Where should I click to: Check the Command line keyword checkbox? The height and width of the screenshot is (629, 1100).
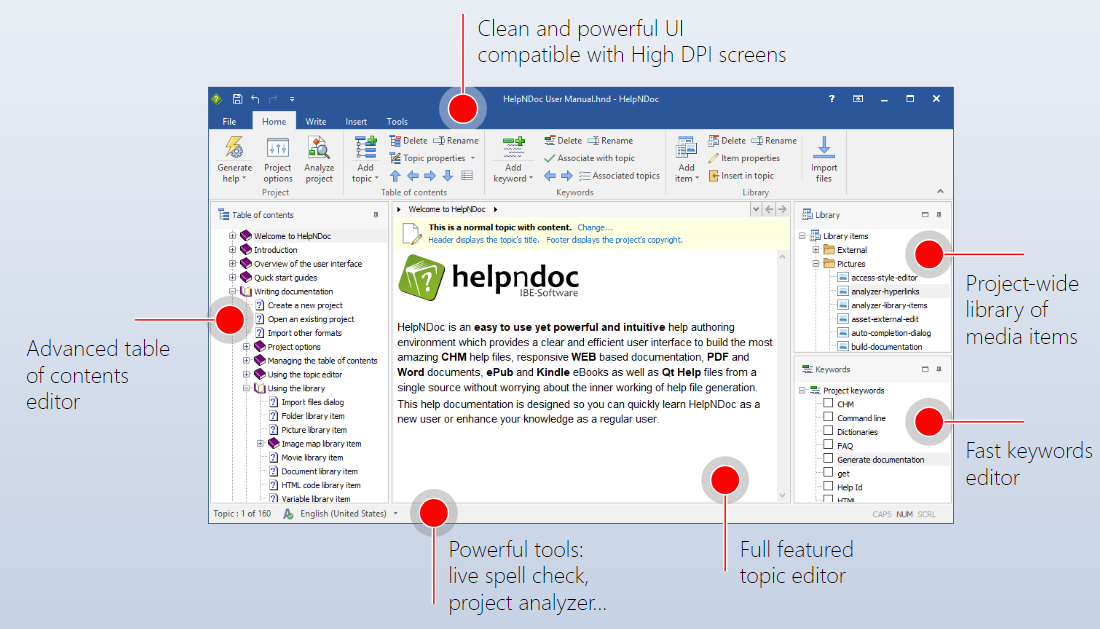(829, 417)
